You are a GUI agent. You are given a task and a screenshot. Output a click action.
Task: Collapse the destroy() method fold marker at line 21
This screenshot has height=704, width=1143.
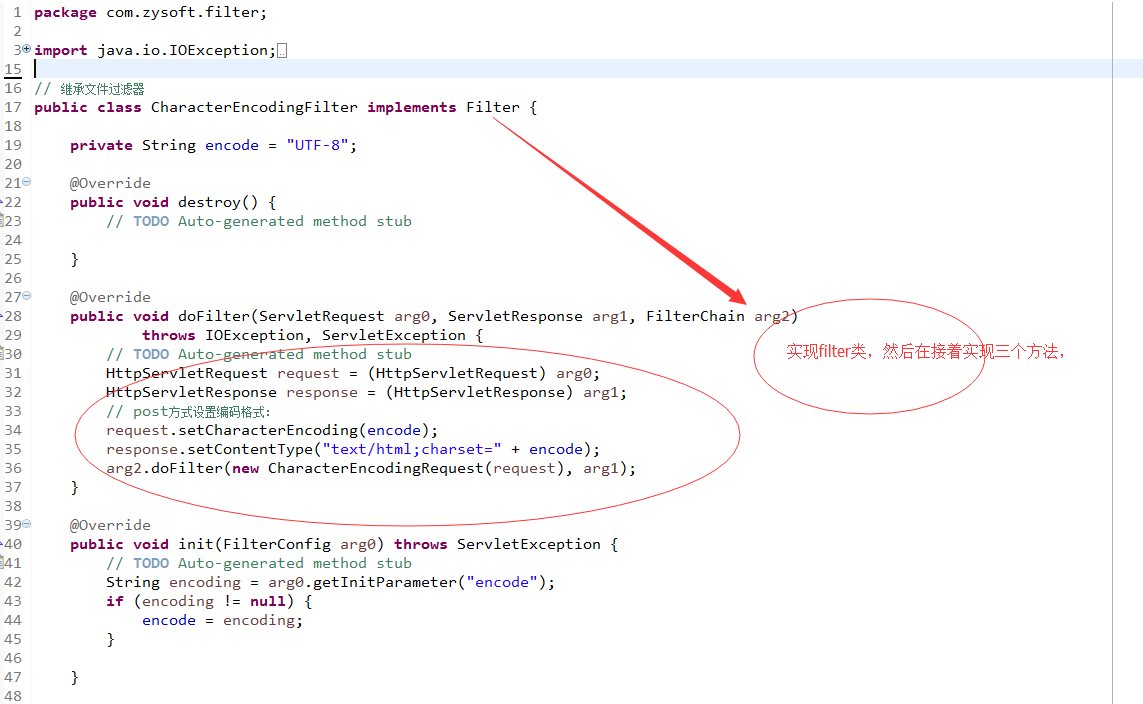[x=26, y=181]
